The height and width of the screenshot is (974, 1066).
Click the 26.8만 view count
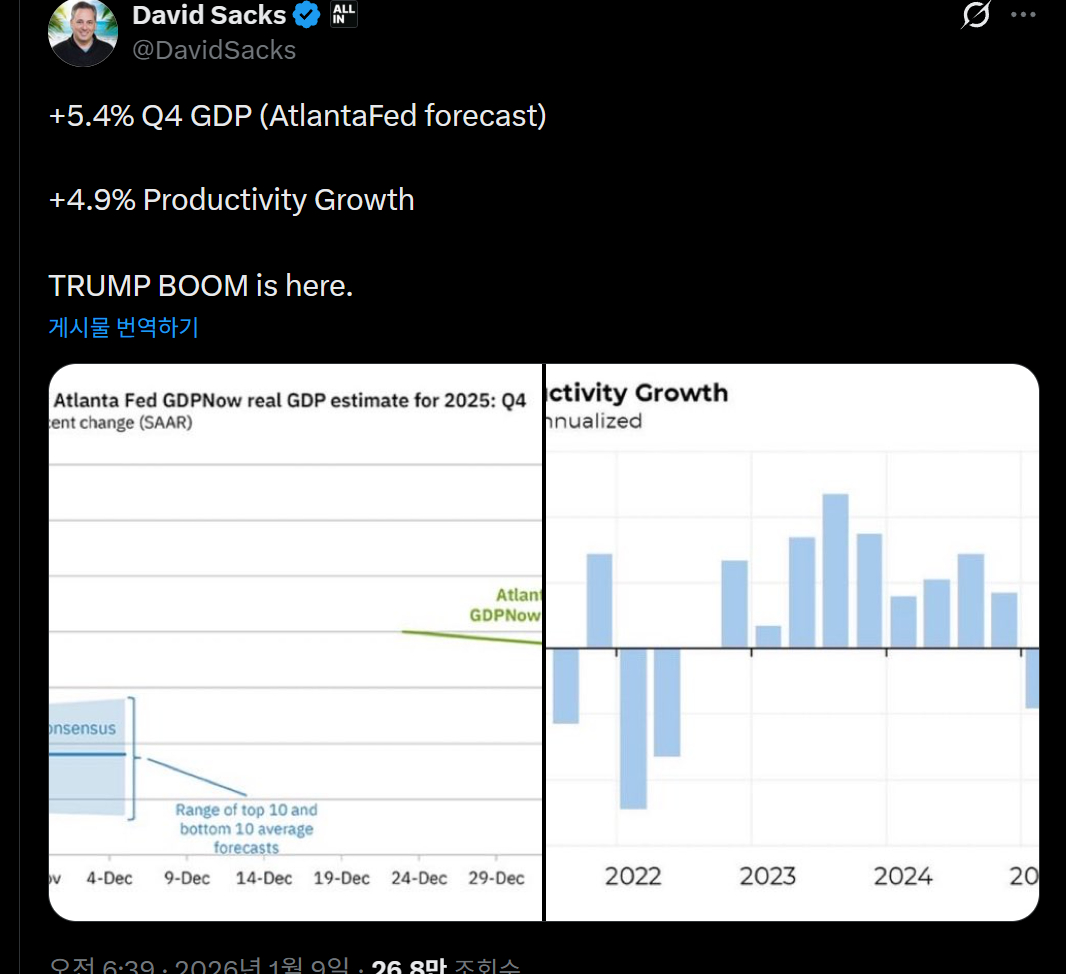(408, 966)
